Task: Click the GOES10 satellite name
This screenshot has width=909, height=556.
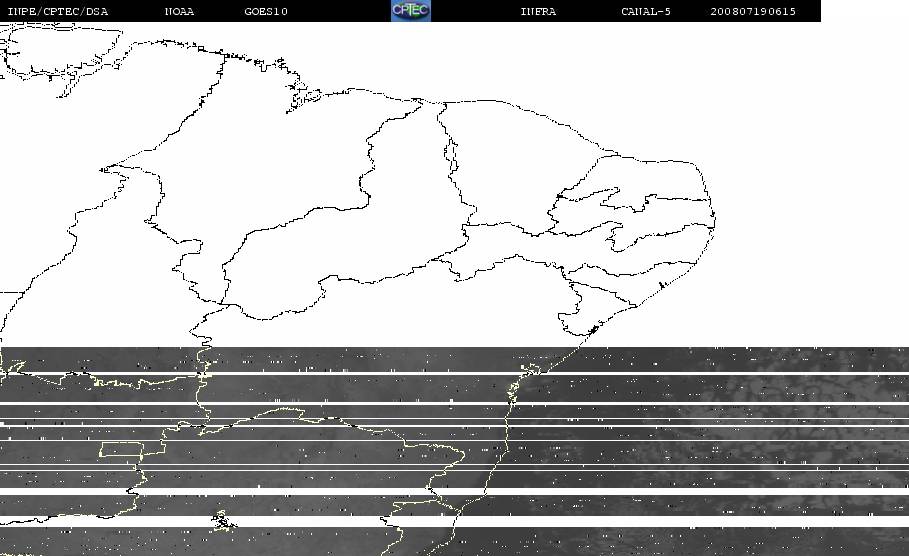Action: pyautogui.click(x=266, y=11)
